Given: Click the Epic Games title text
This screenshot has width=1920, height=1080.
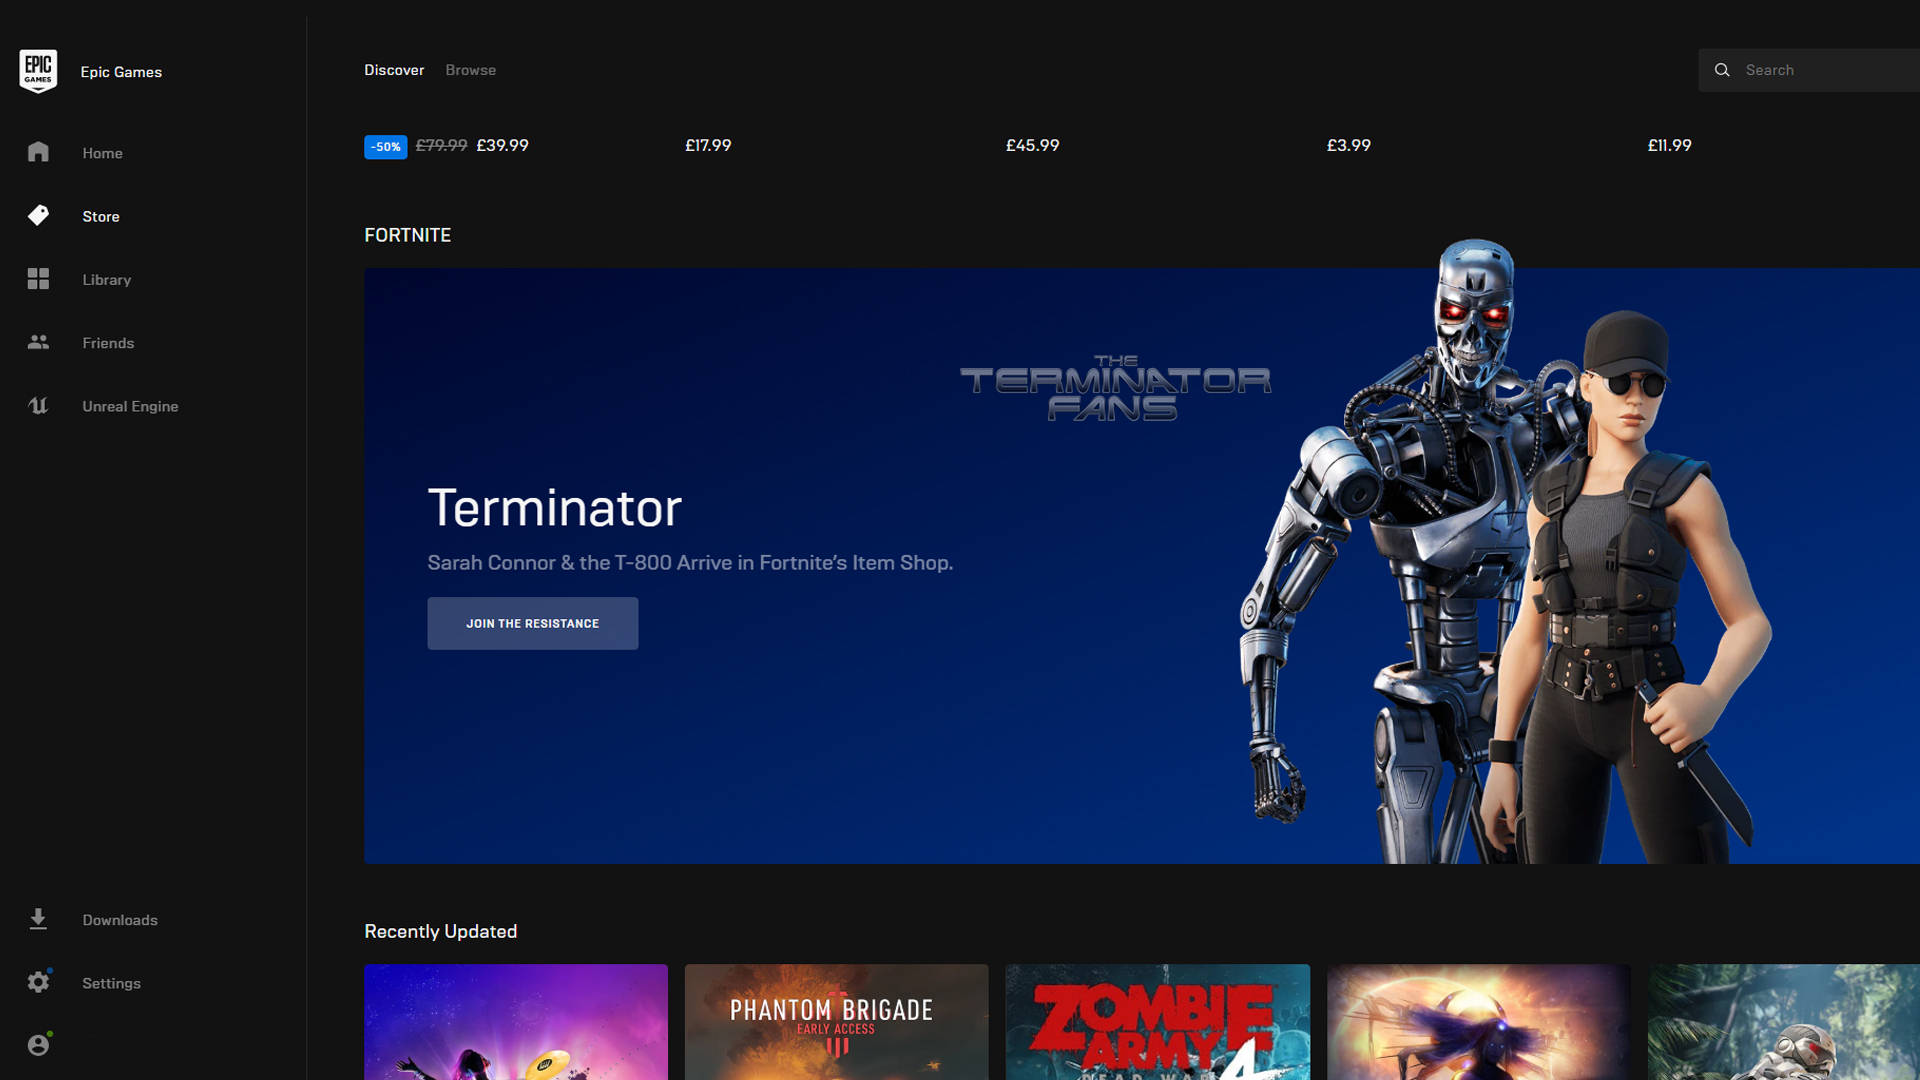Looking at the screenshot, I should (x=121, y=72).
